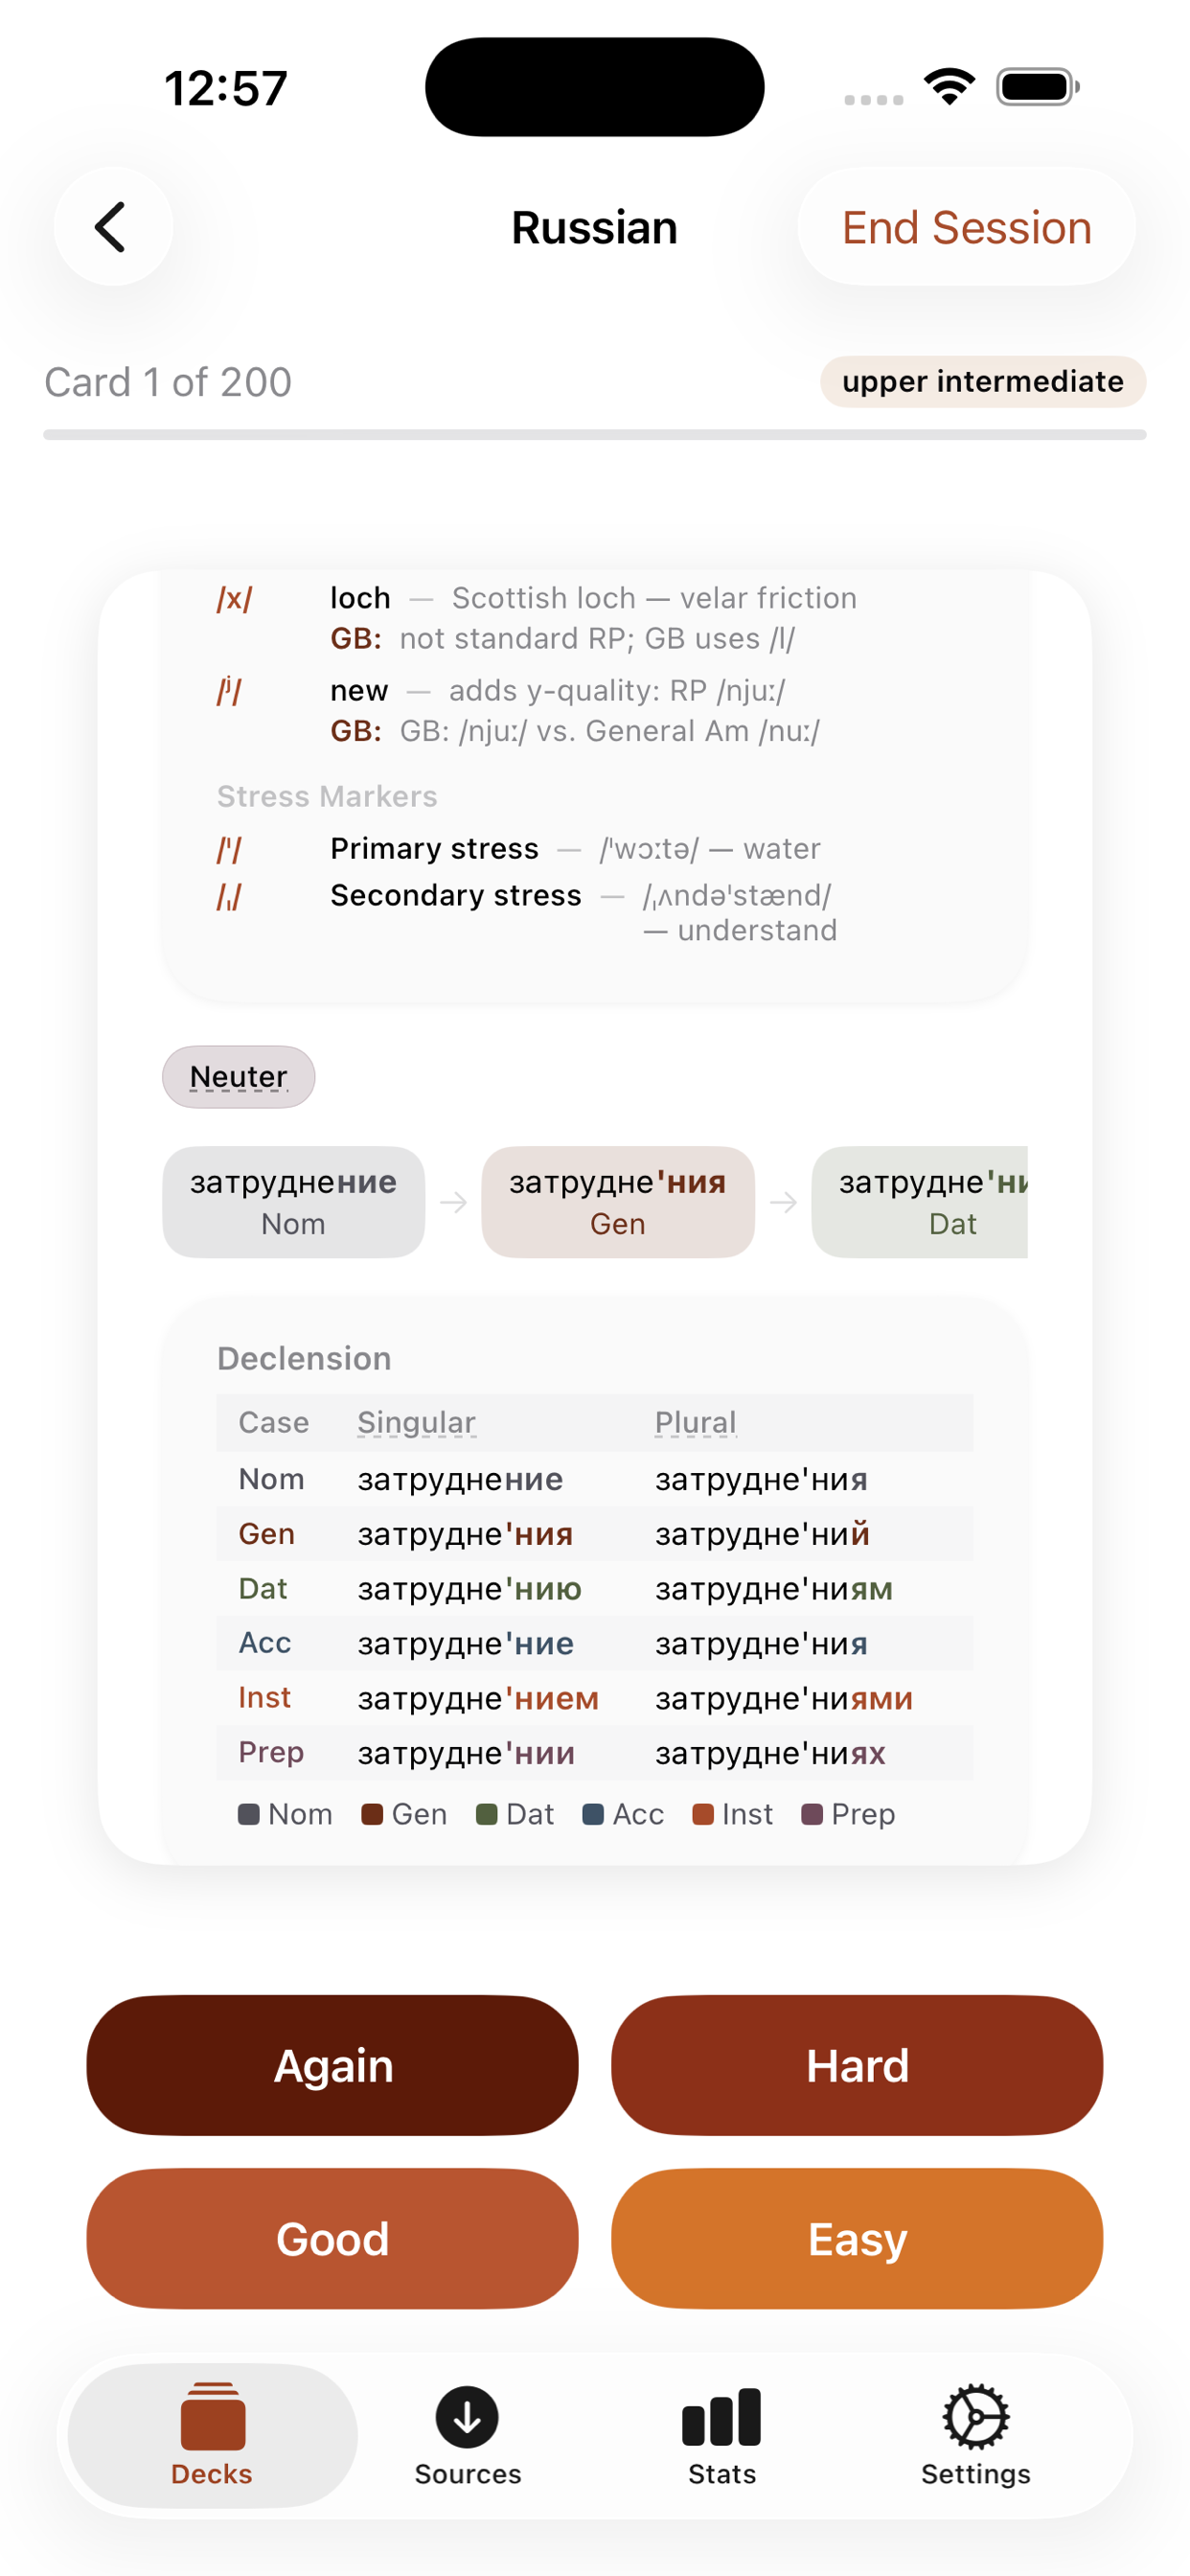Select the затруднение Nom case chip
This screenshot has height=2576, width=1190.
tap(294, 1202)
